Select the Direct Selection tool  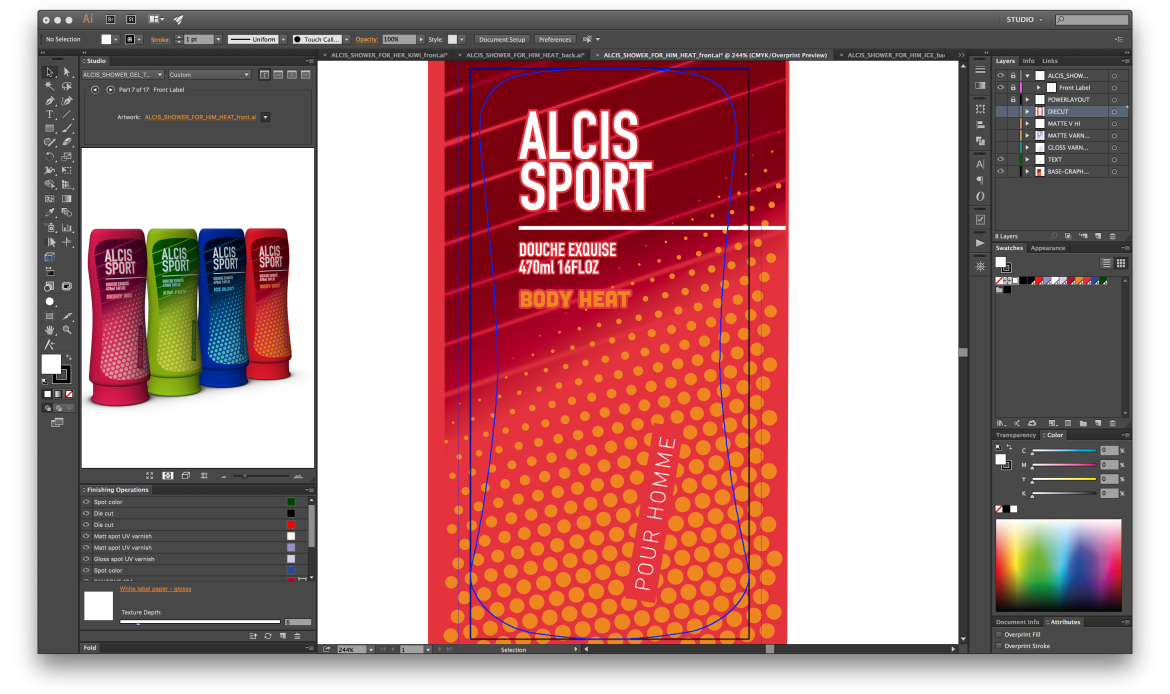tap(66, 72)
